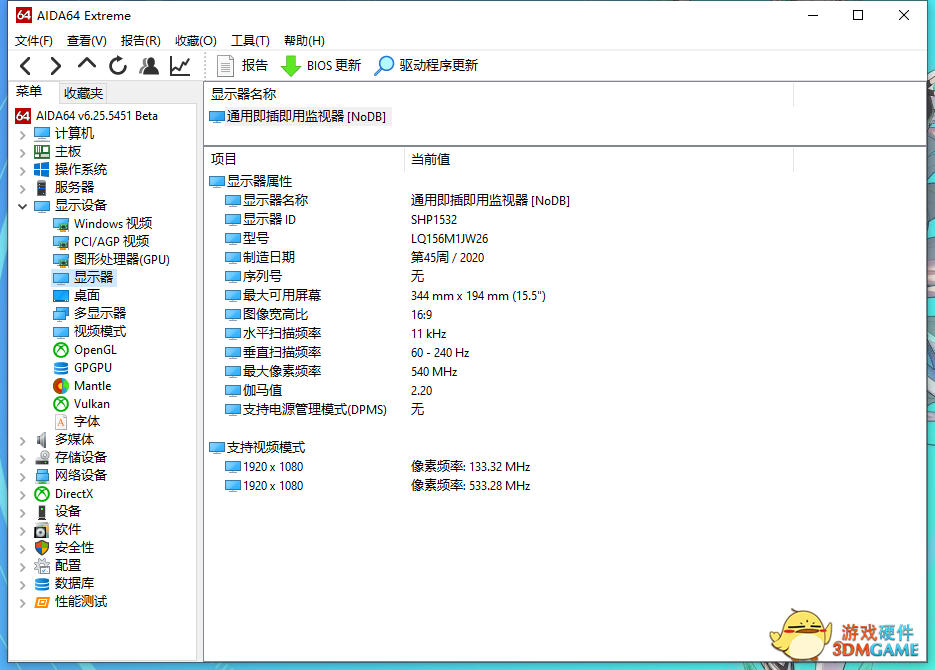Expand the DirectX tree node
The width and height of the screenshot is (935, 670).
[23, 495]
